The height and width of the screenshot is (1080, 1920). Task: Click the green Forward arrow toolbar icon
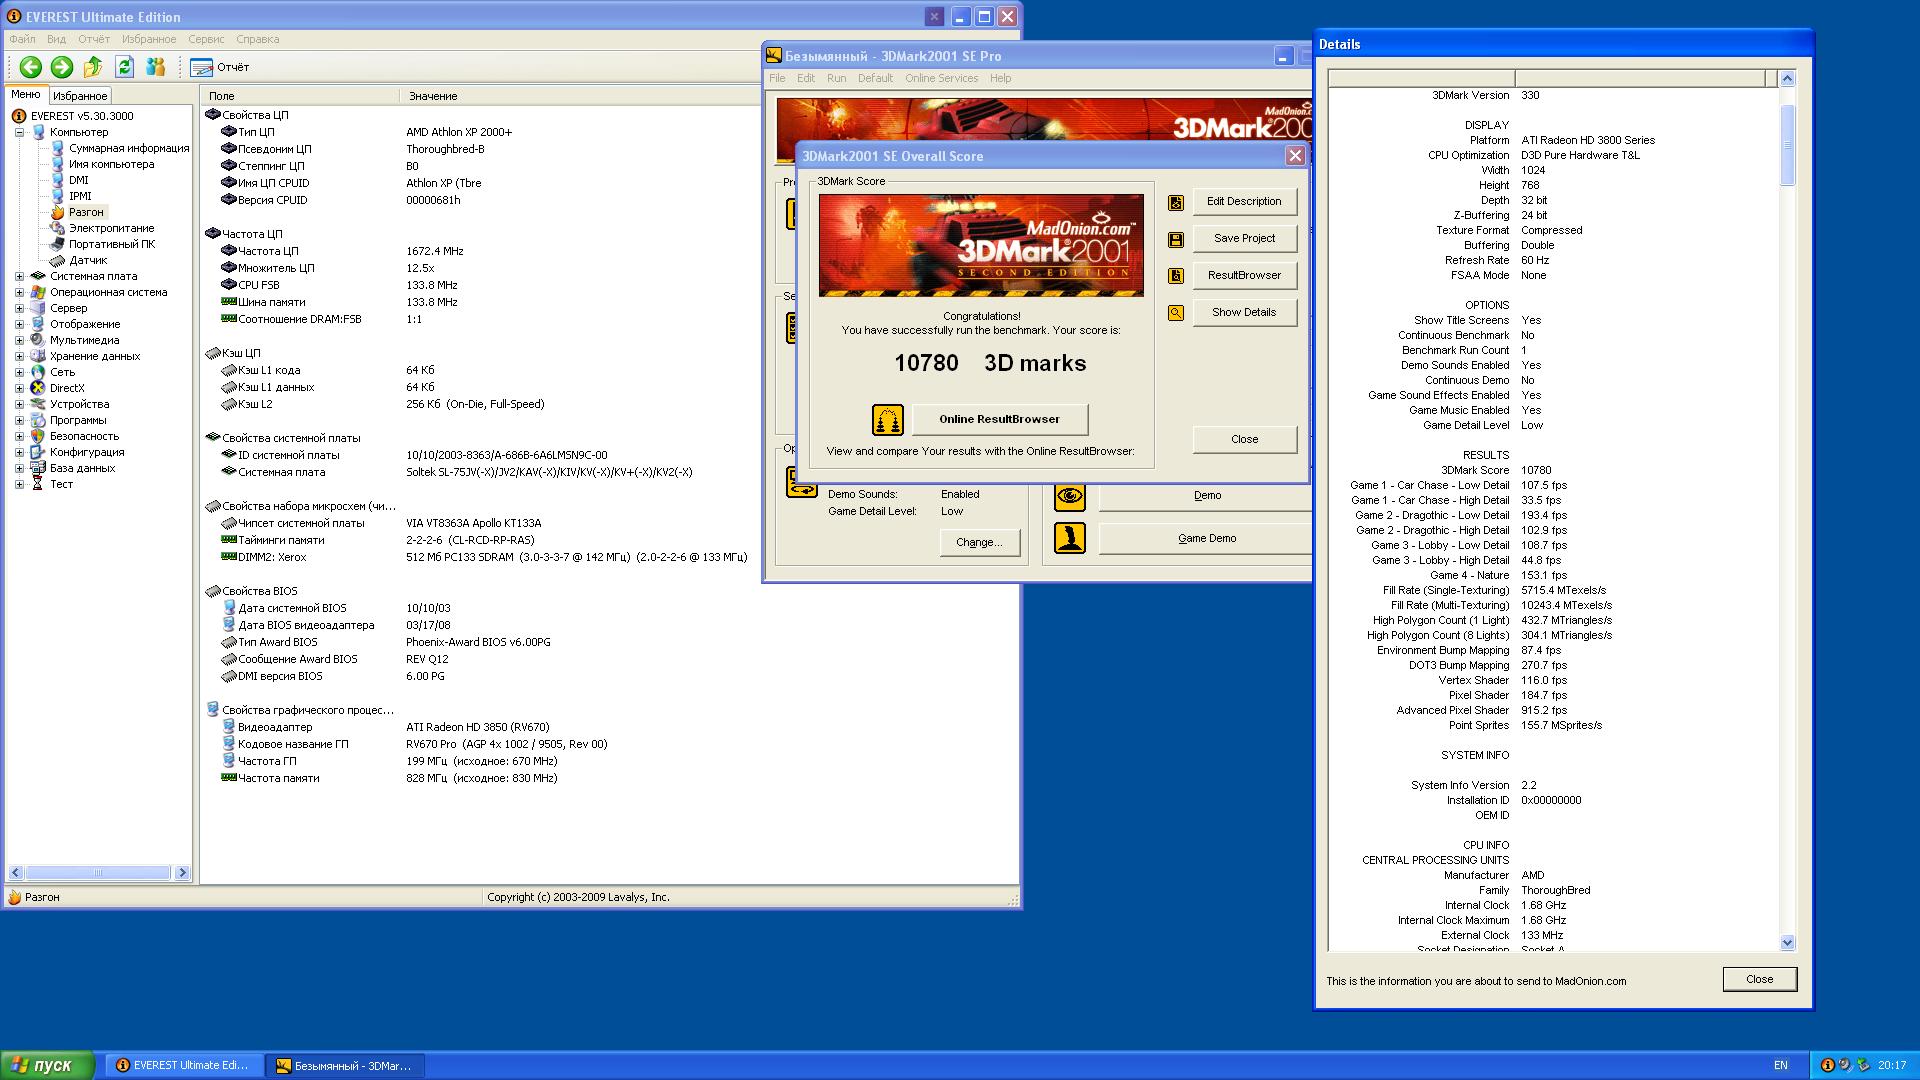point(62,67)
